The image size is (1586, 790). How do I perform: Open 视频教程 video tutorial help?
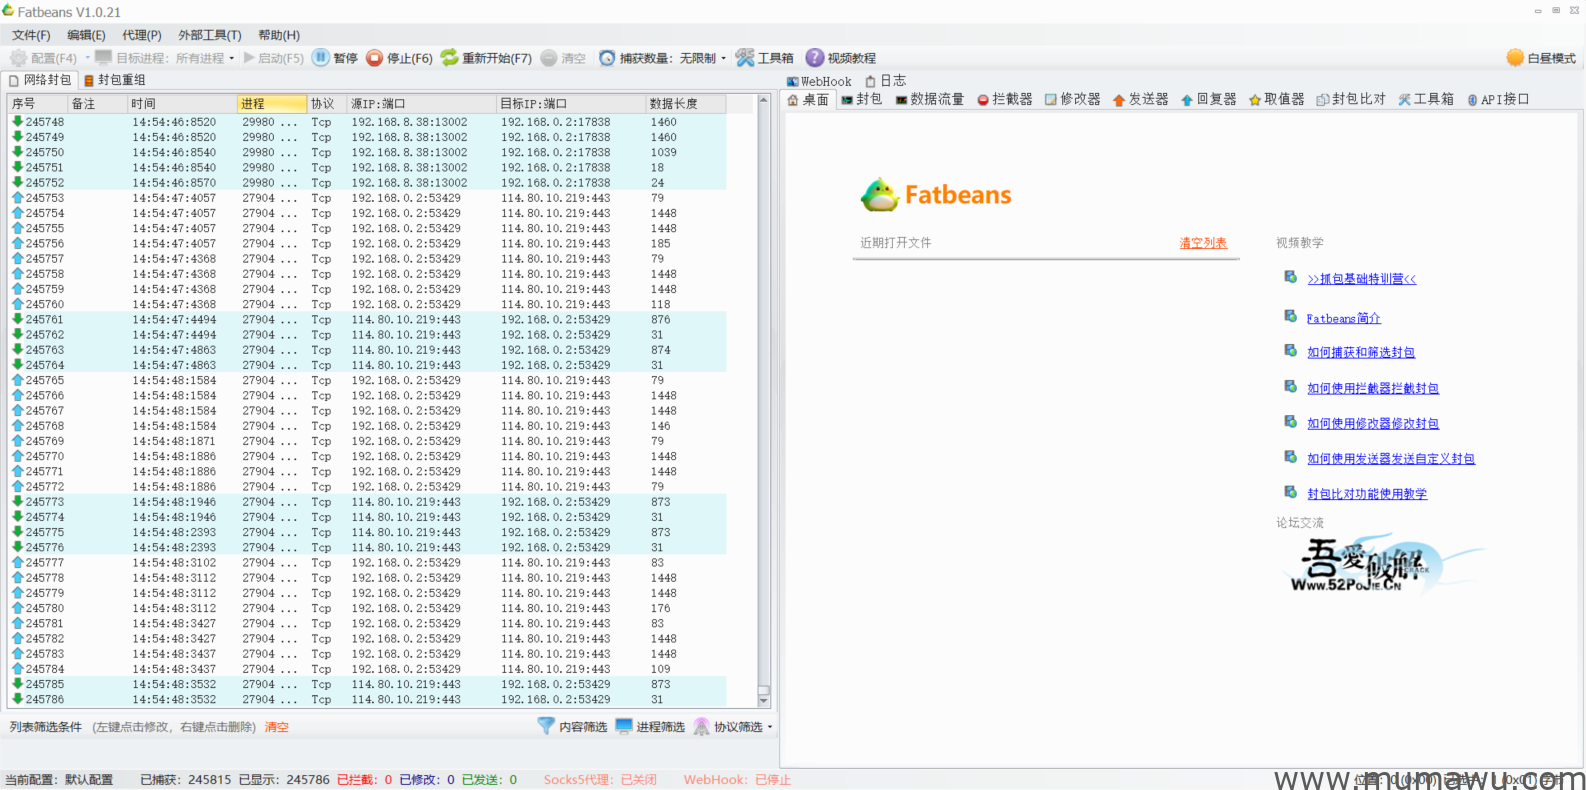tap(841, 58)
